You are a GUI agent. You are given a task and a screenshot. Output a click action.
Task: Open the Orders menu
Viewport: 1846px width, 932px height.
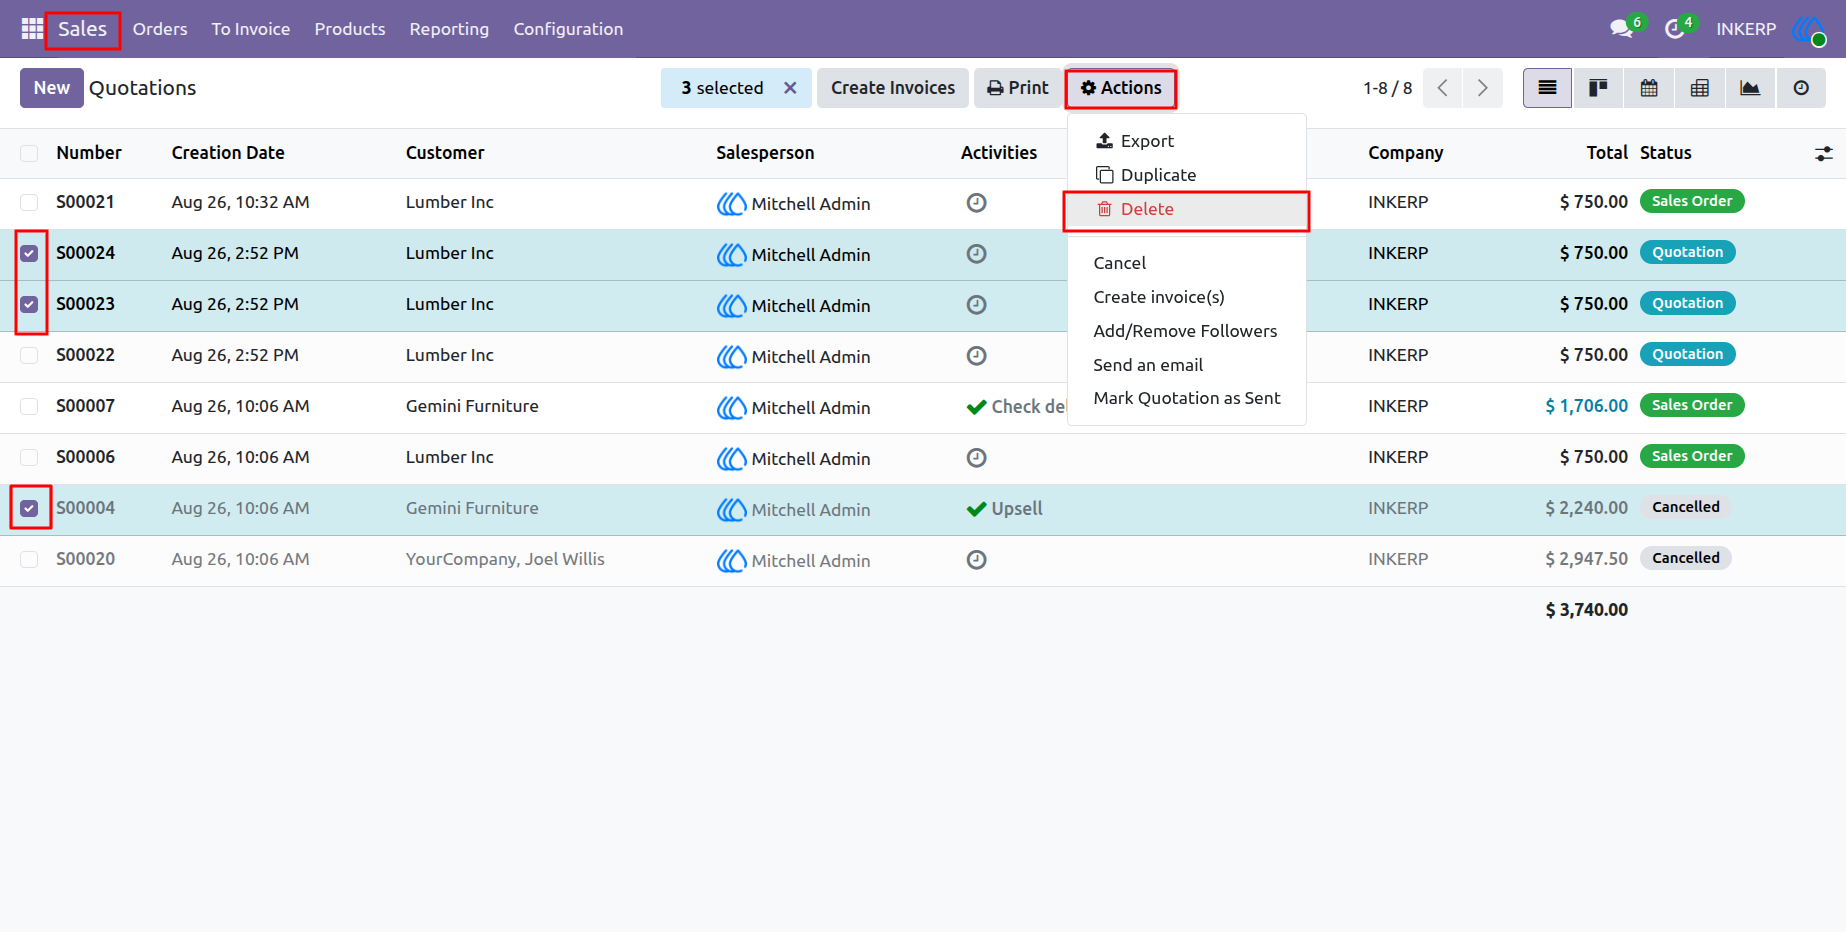click(x=160, y=29)
